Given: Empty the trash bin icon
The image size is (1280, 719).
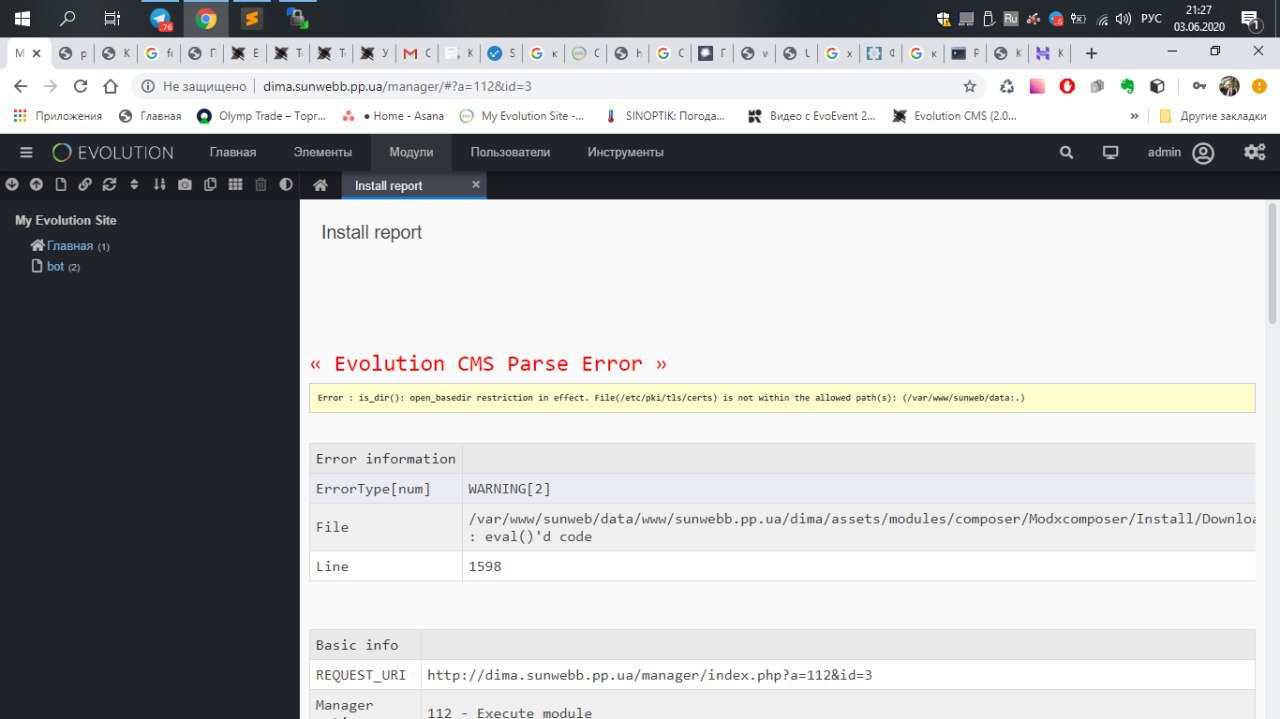Looking at the screenshot, I should click(261, 184).
